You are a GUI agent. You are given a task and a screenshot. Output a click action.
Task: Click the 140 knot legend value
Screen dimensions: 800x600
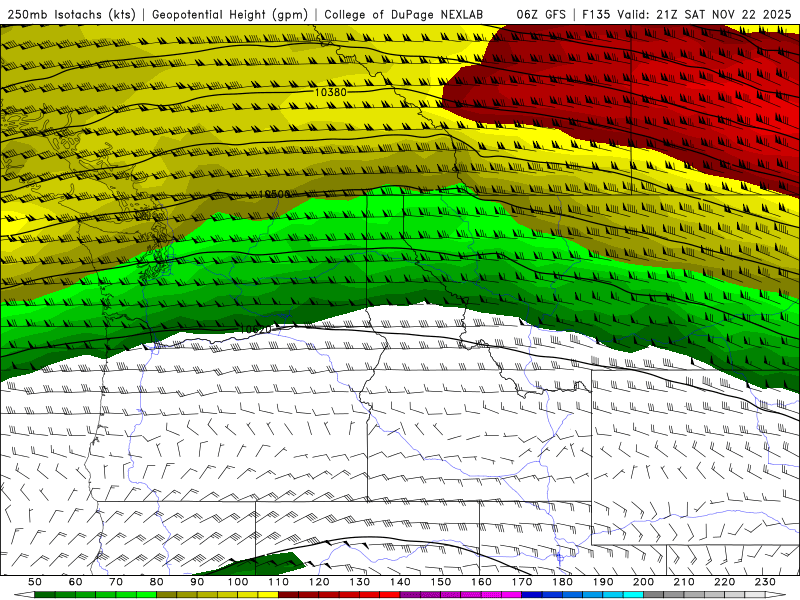pos(400,582)
